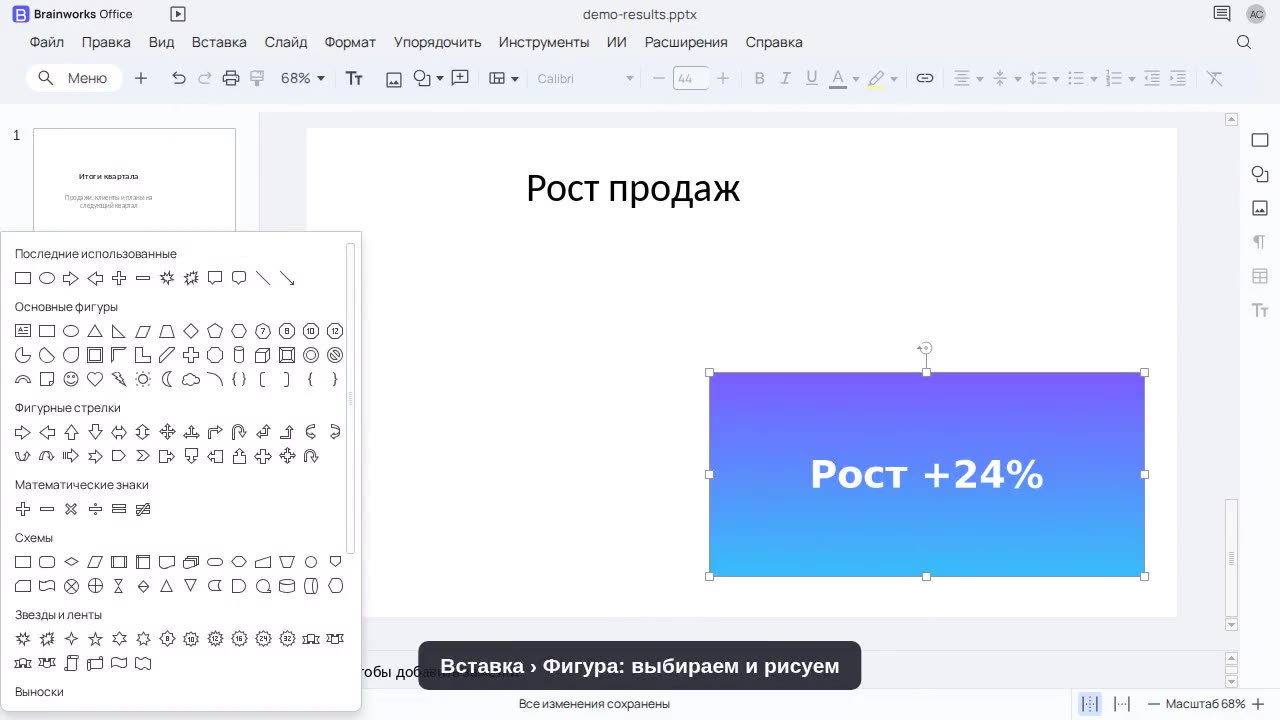Image resolution: width=1280 pixels, height=720 pixels.
Task: Click the font size field showing 44
Action: pos(691,78)
